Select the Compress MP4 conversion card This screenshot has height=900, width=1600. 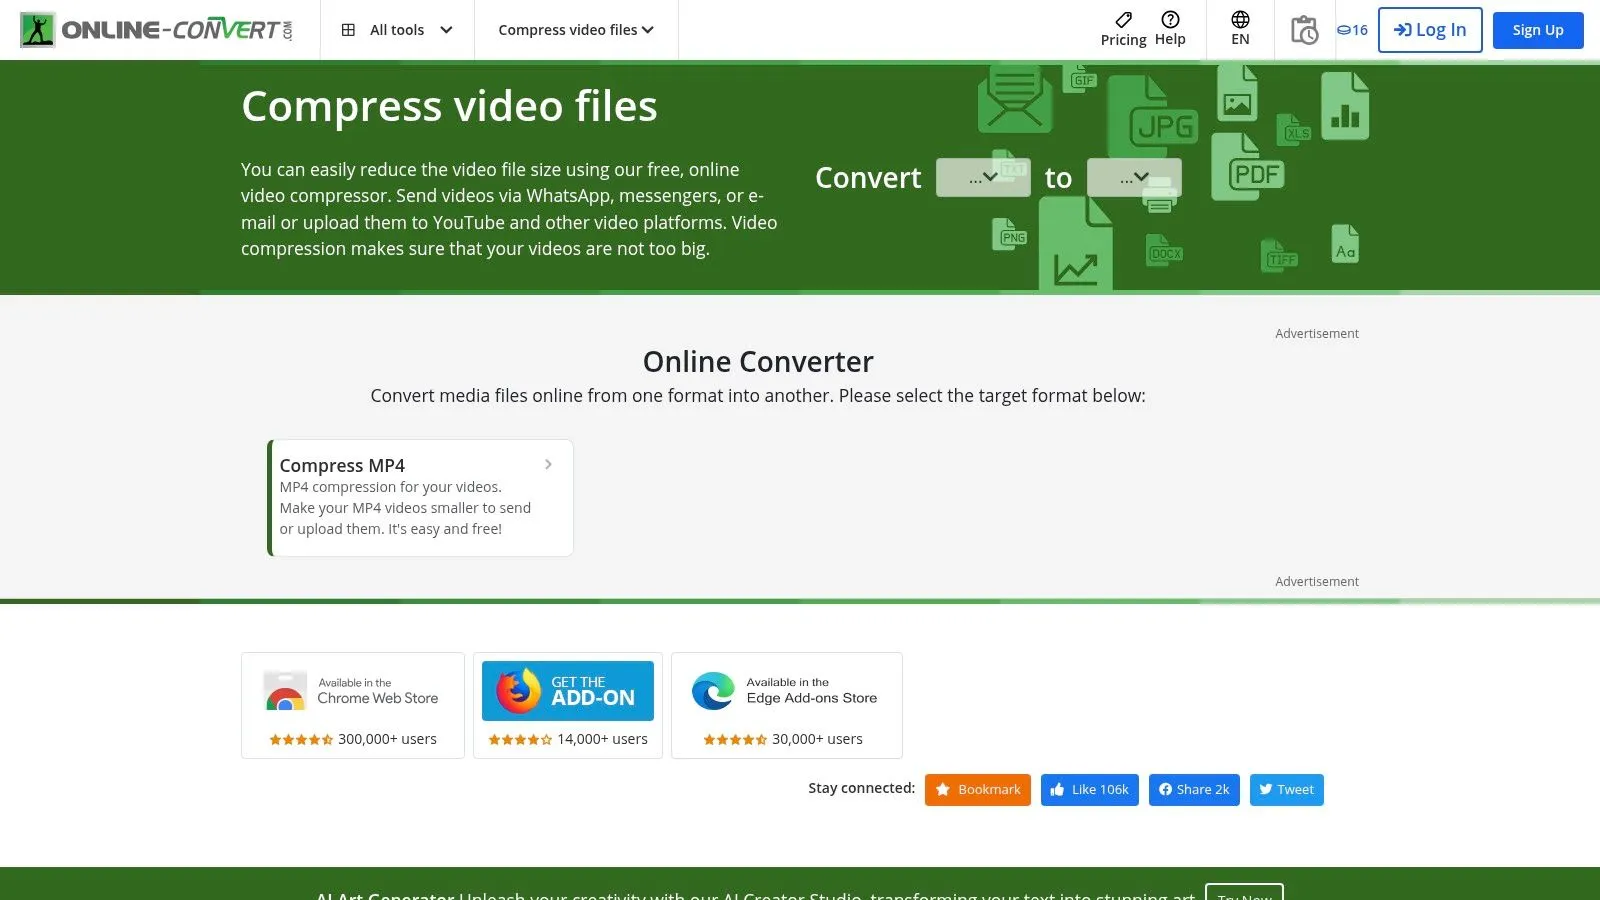click(x=419, y=497)
